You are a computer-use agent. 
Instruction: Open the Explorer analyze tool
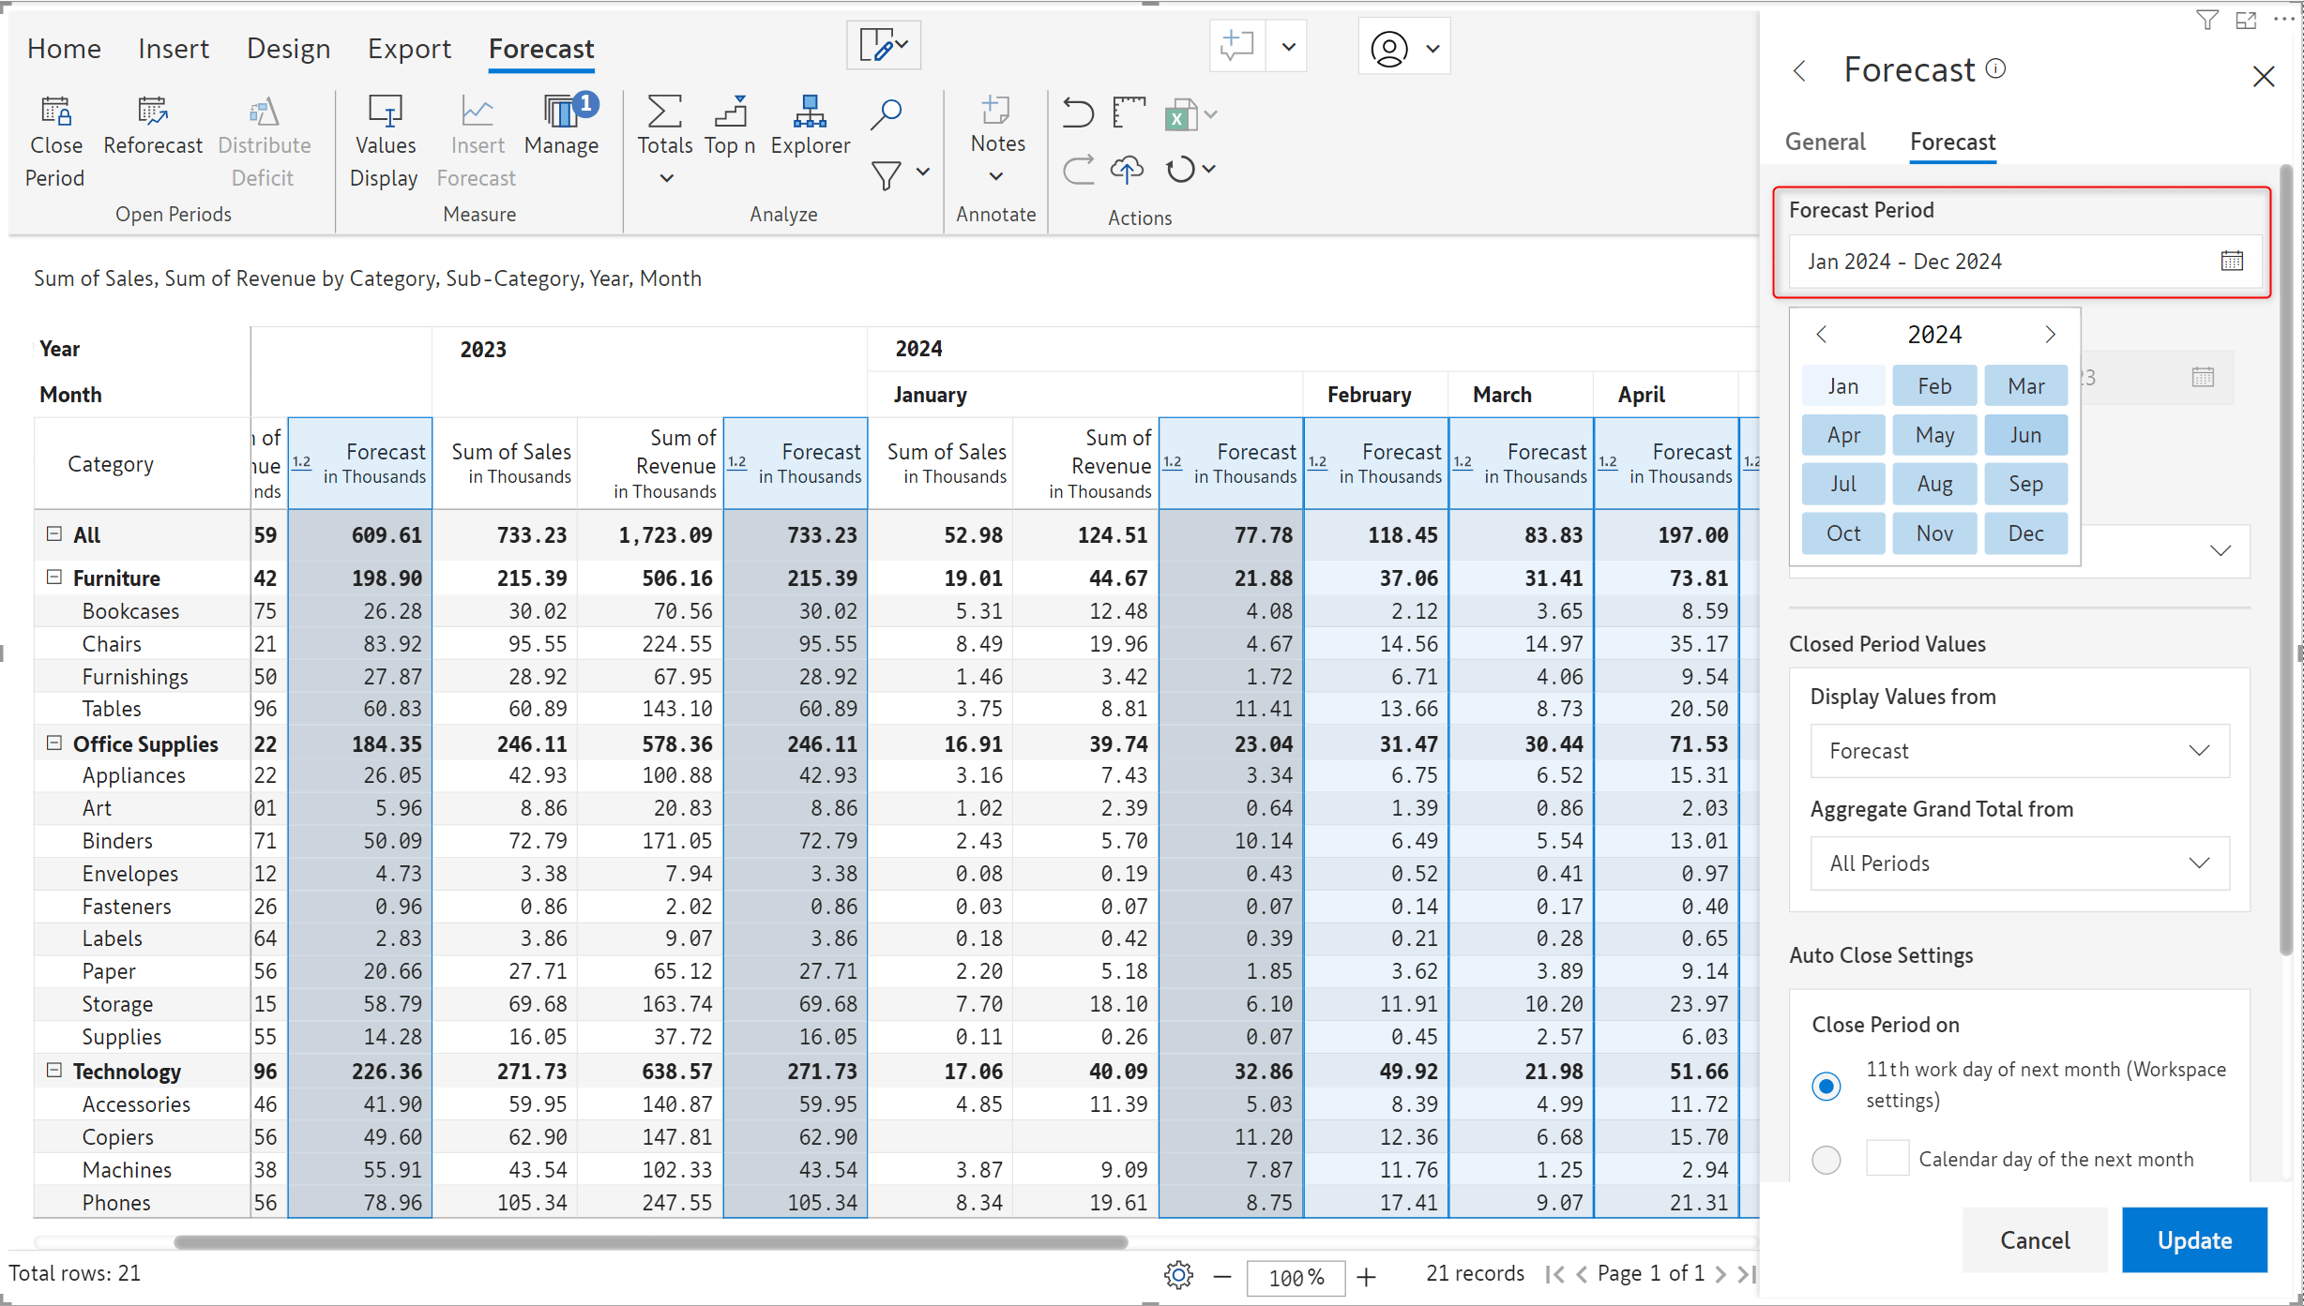pyautogui.click(x=810, y=126)
